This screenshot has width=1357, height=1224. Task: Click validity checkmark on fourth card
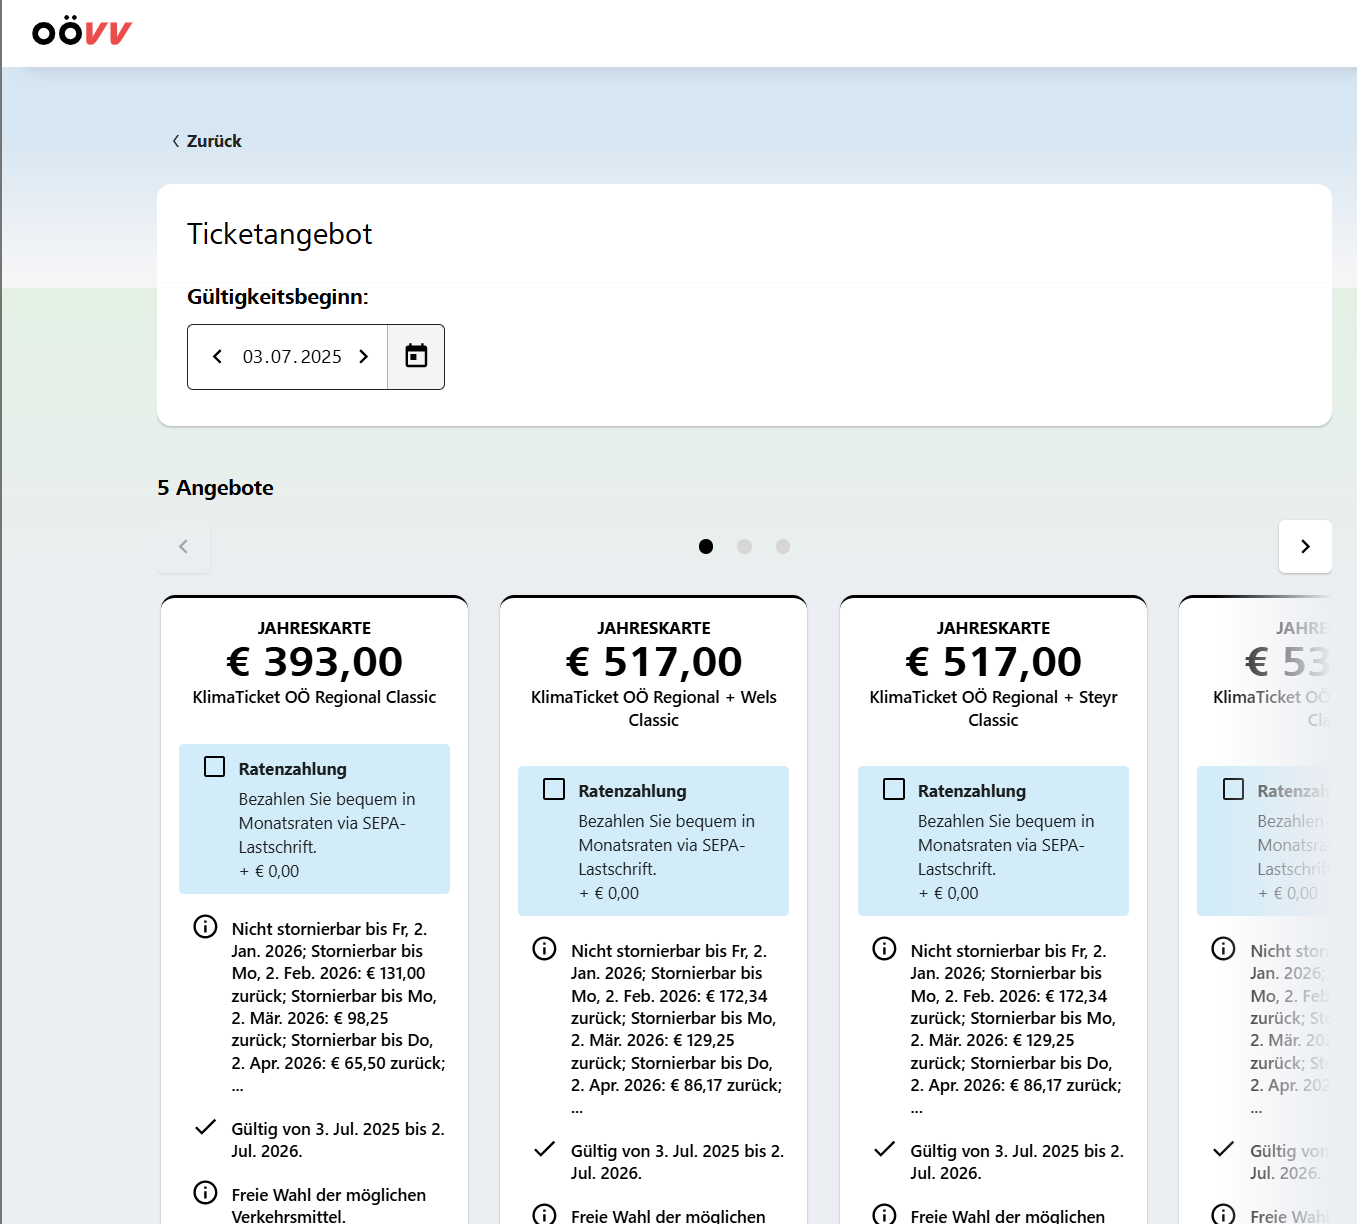[1223, 1149]
